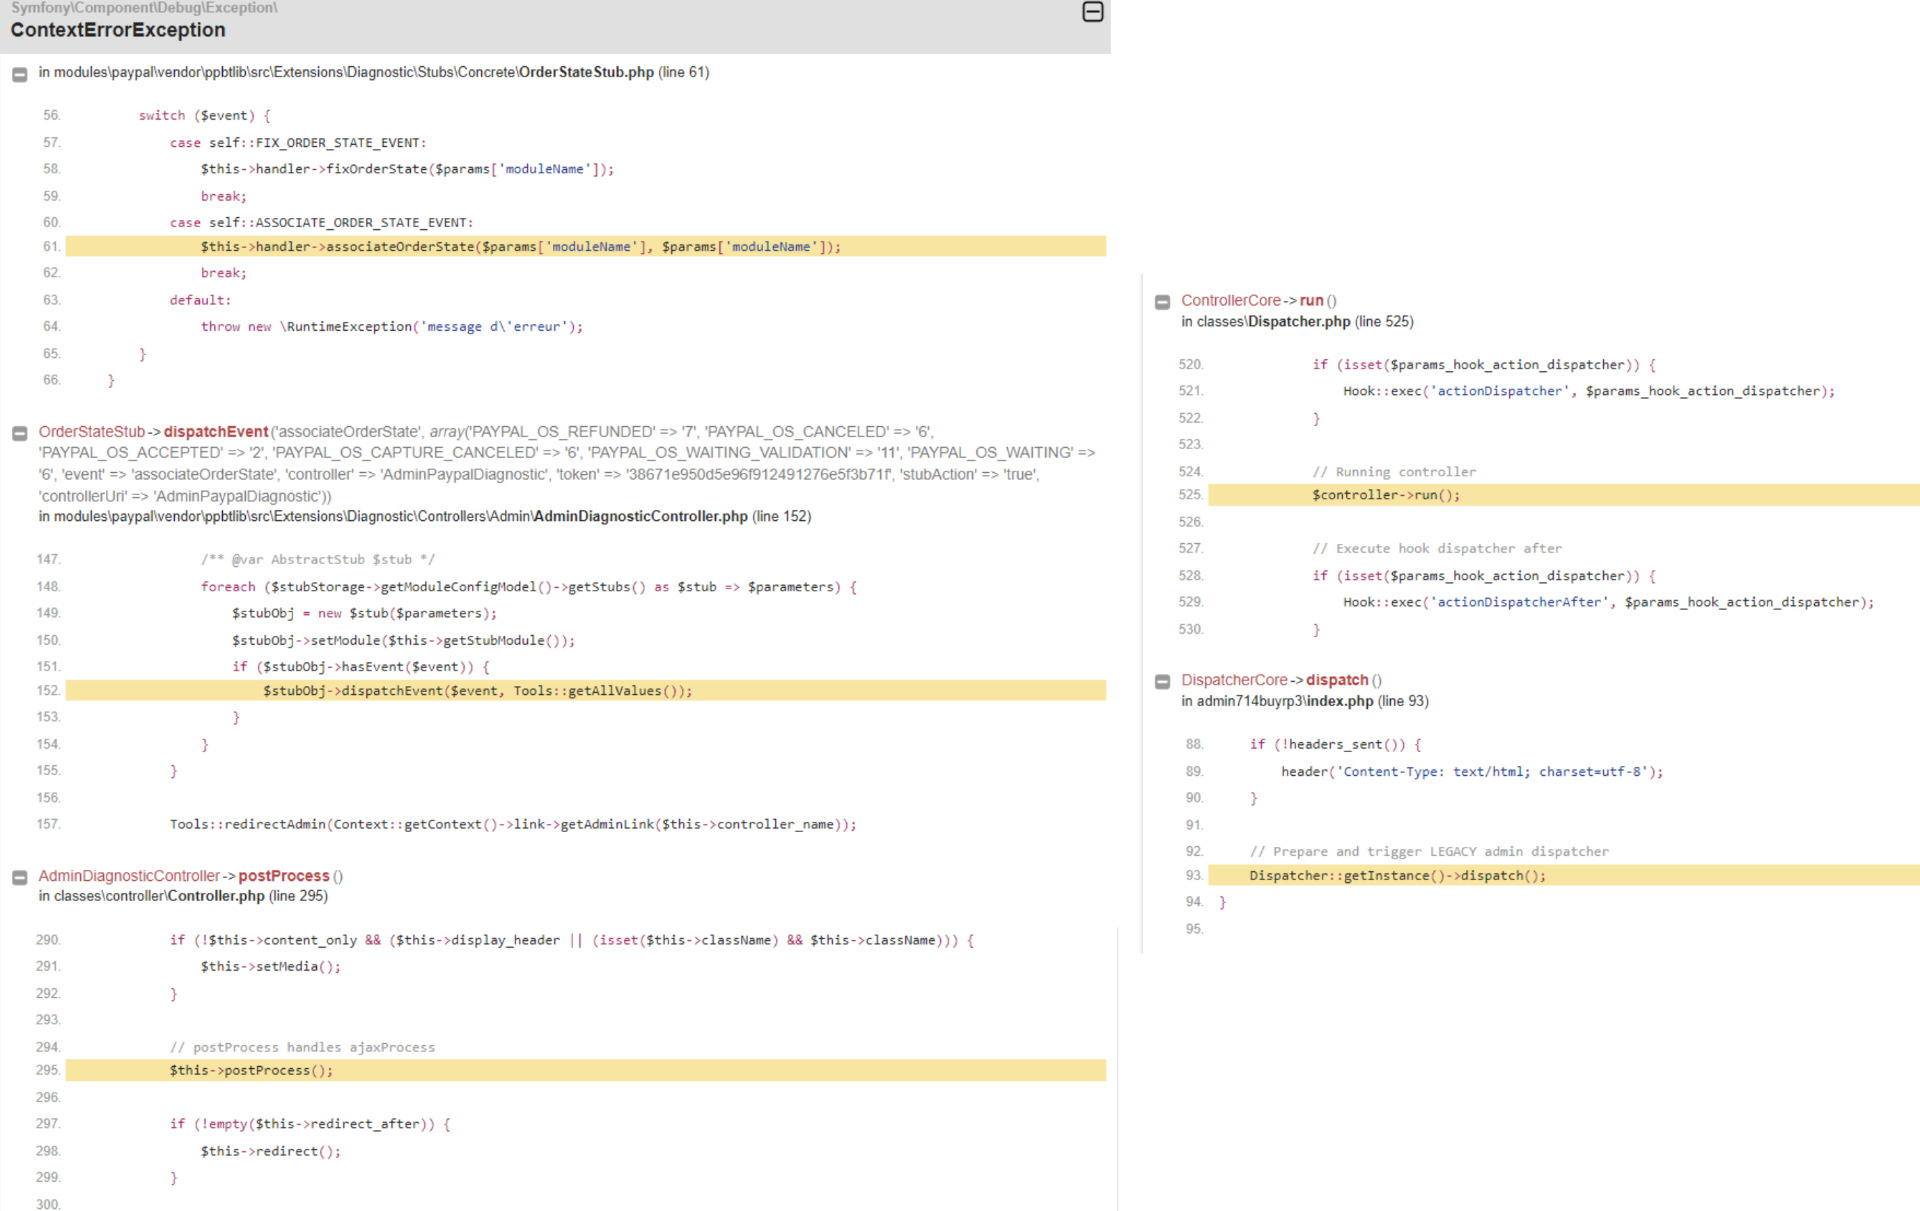Click highlighted line 525 $controller->run()
1920x1211 pixels.
[x=1564, y=495]
